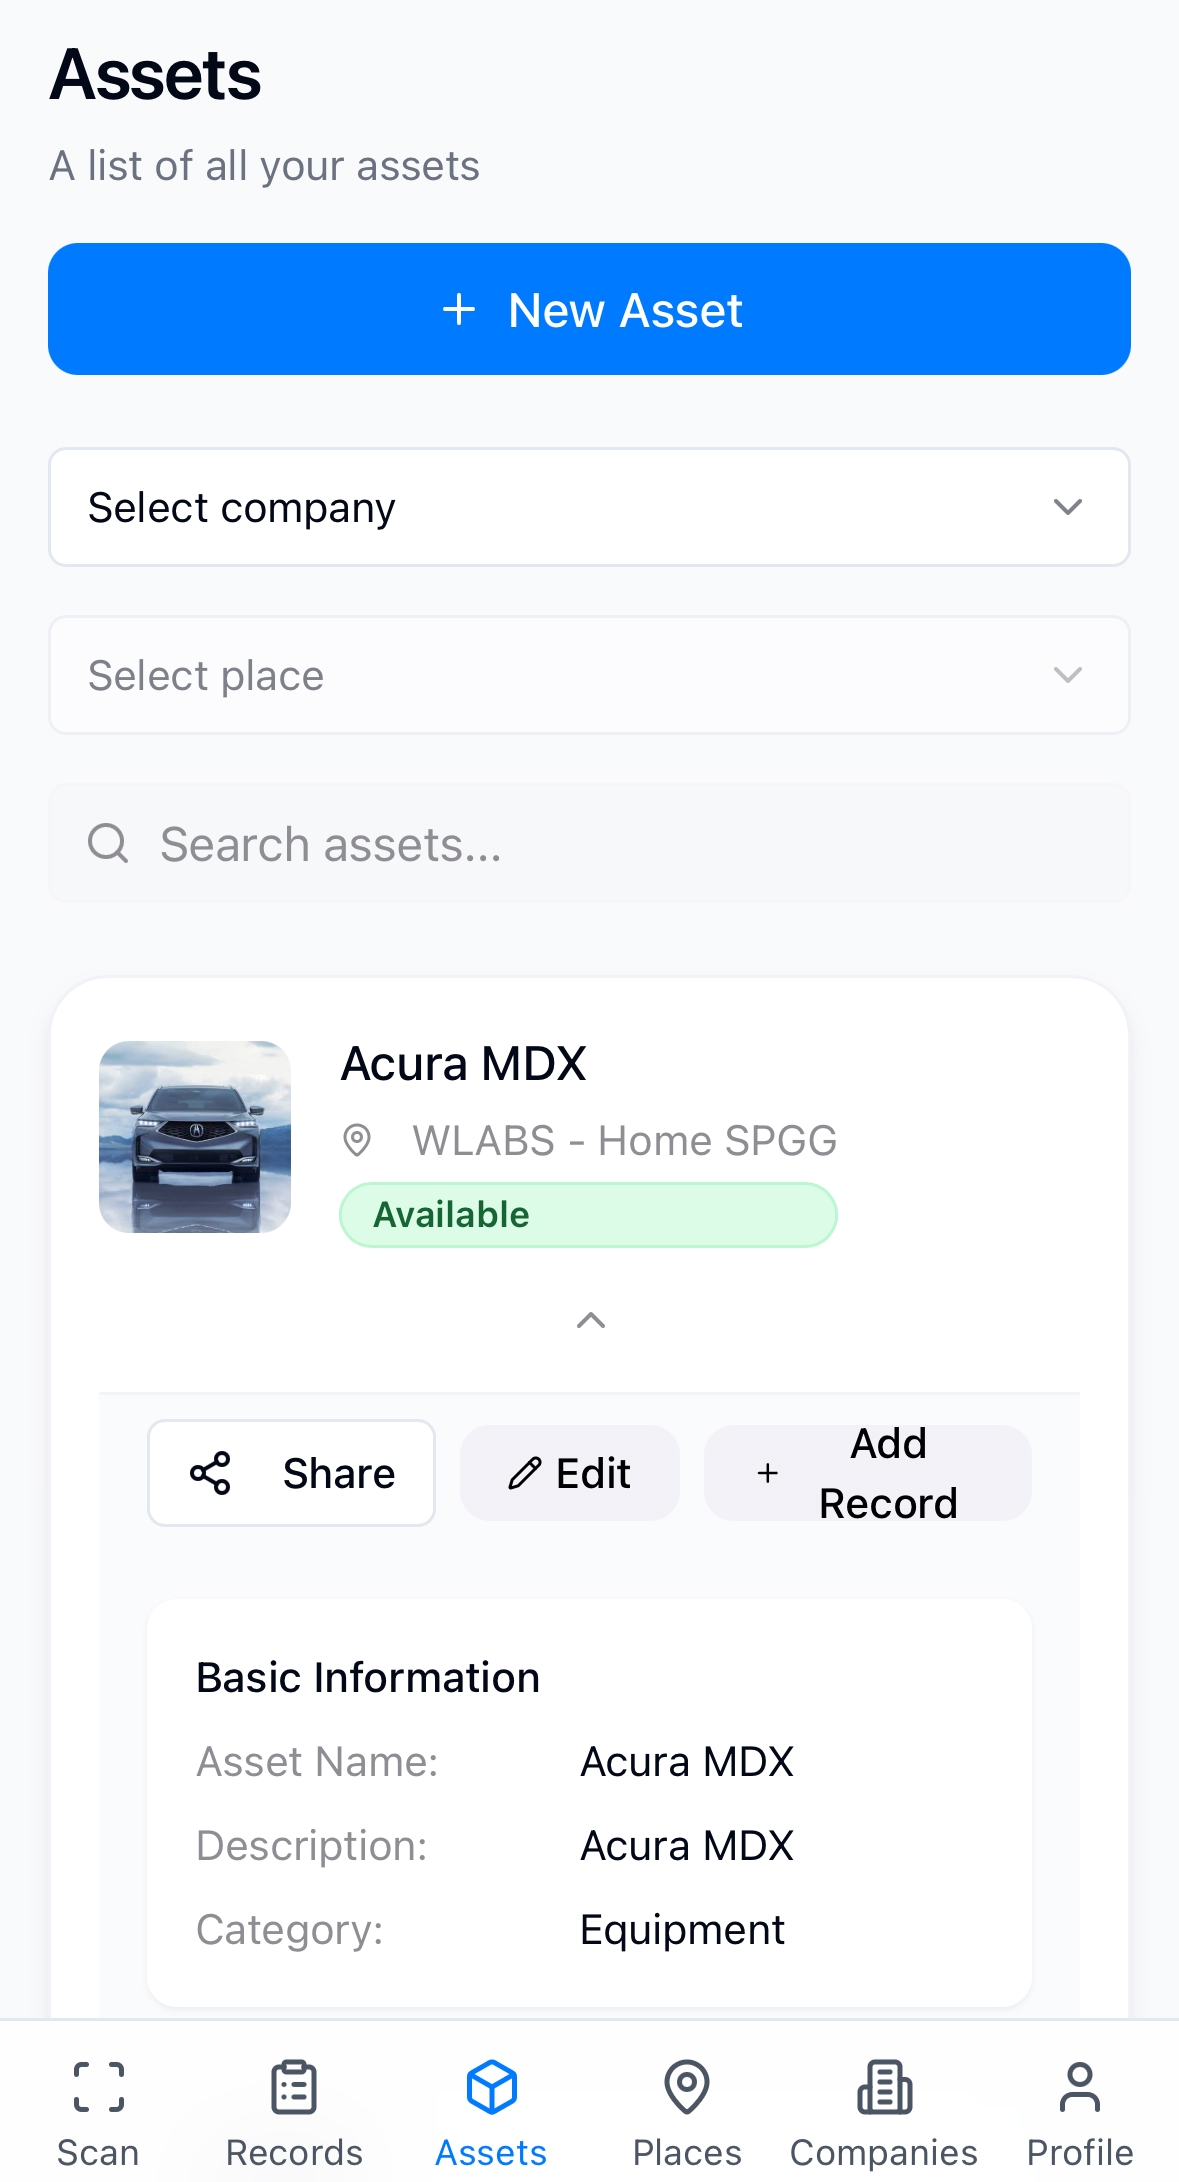The image size is (1179, 2182).
Task: Click the green Available status badge
Action: point(588,1215)
